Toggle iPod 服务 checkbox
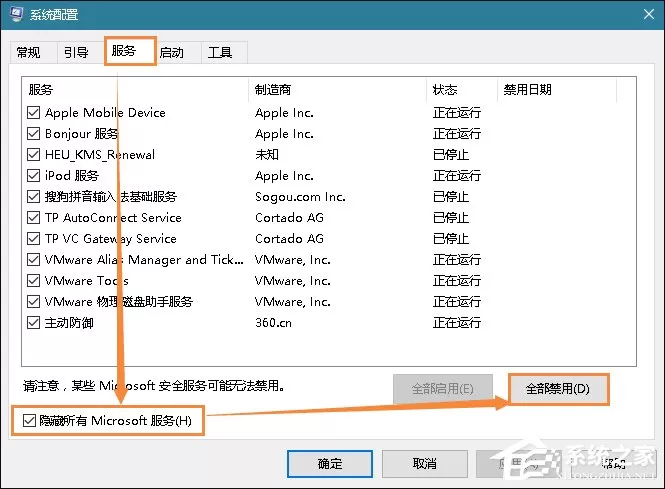Image resolution: width=665 pixels, height=489 pixels. pos(34,176)
